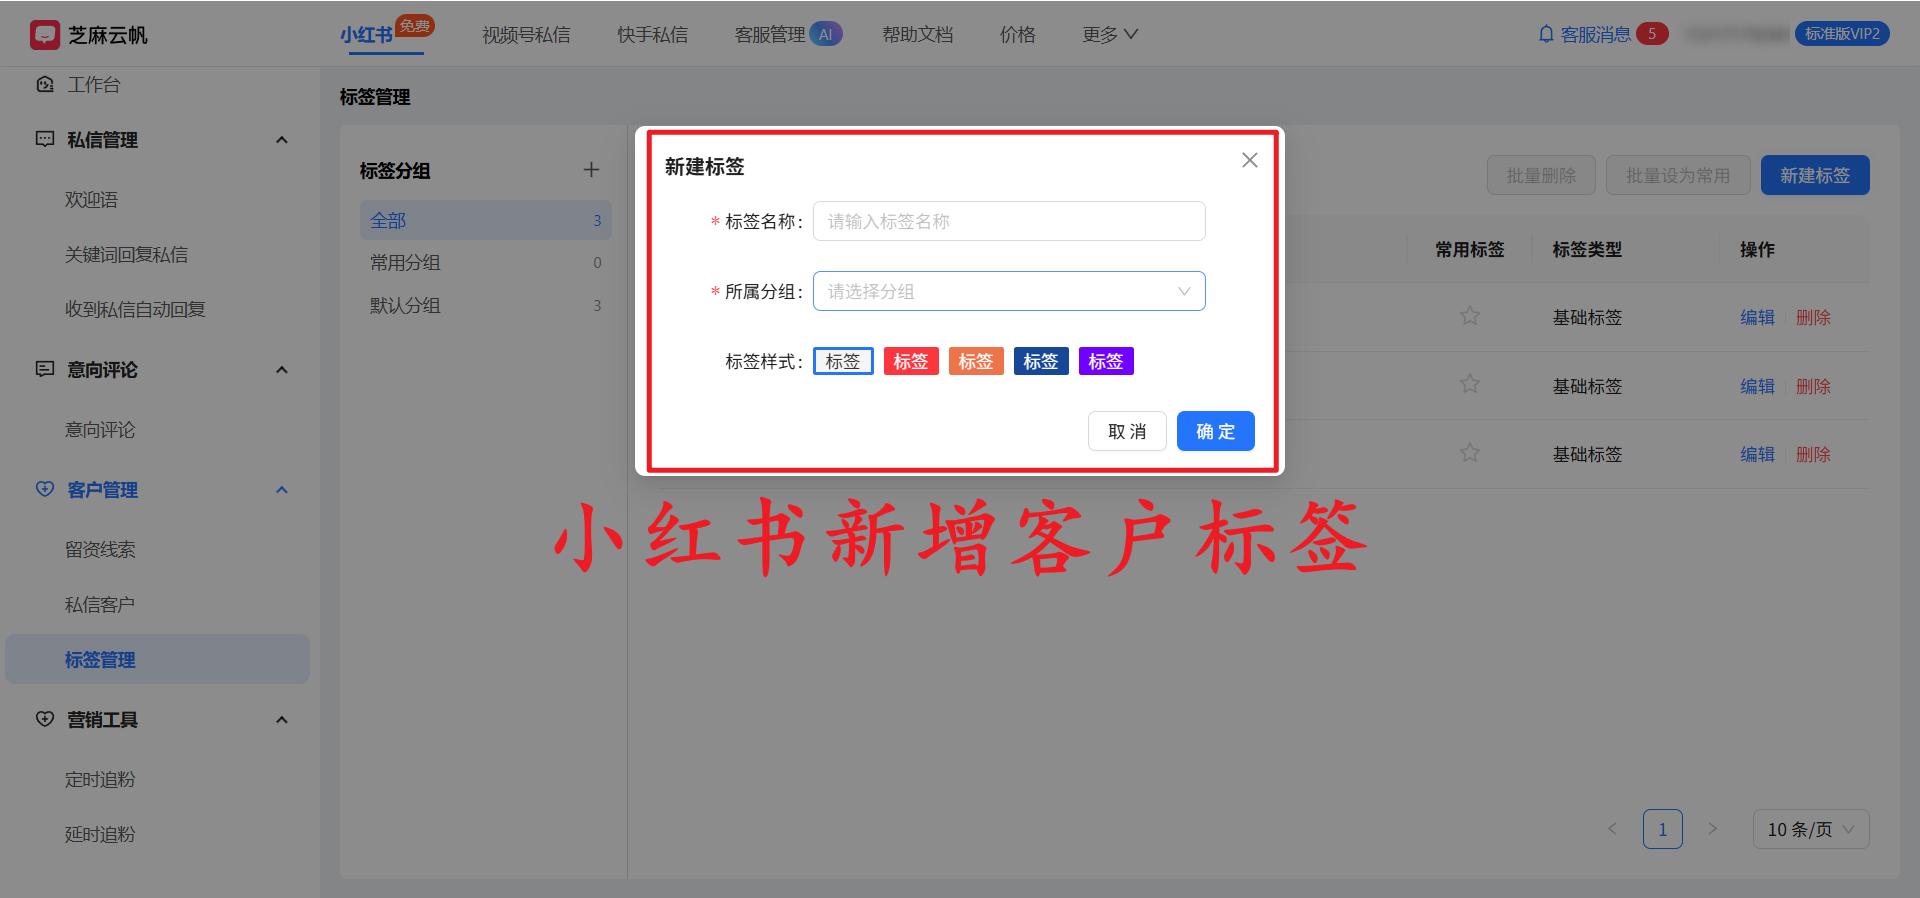The width and height of the screenshot is (1920, 898).
Task: Click 删除 in the third tag row
Action: pos(1813,454)
